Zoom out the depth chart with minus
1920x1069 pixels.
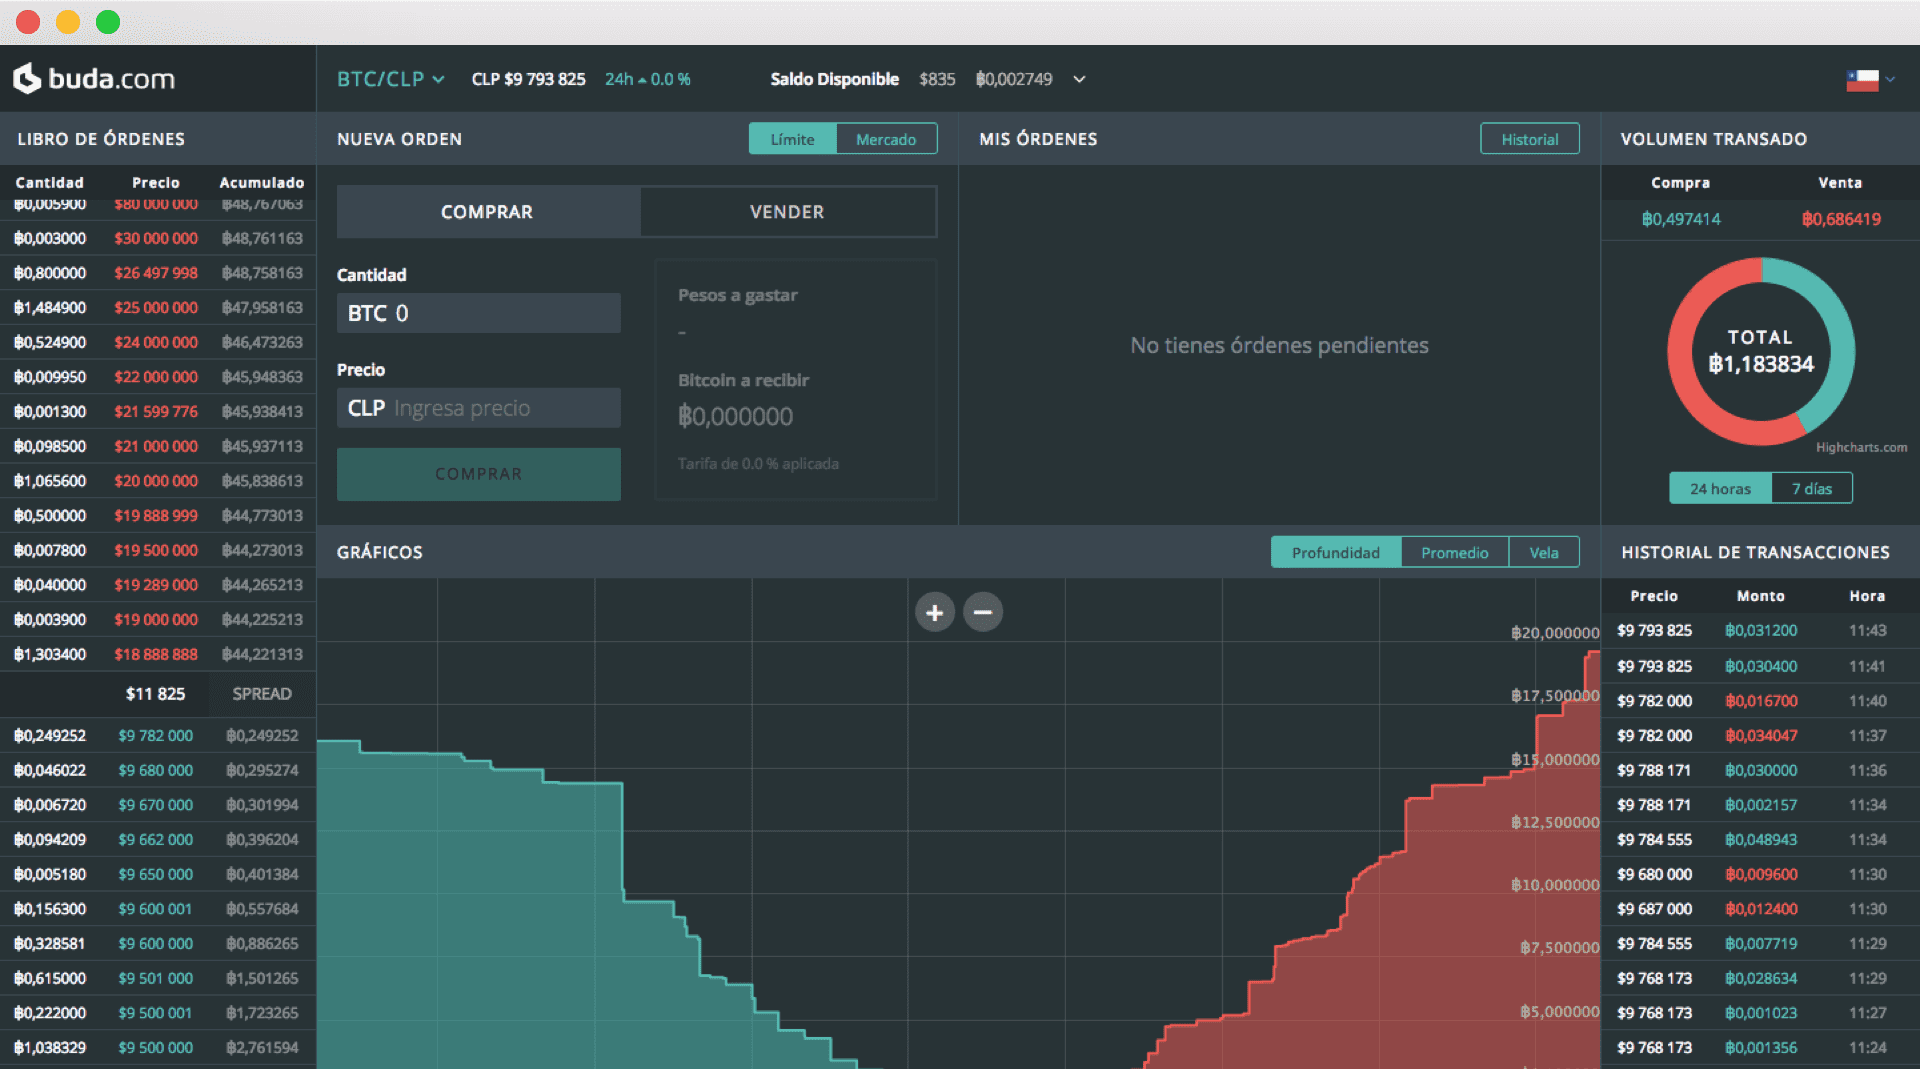[983, 612]
